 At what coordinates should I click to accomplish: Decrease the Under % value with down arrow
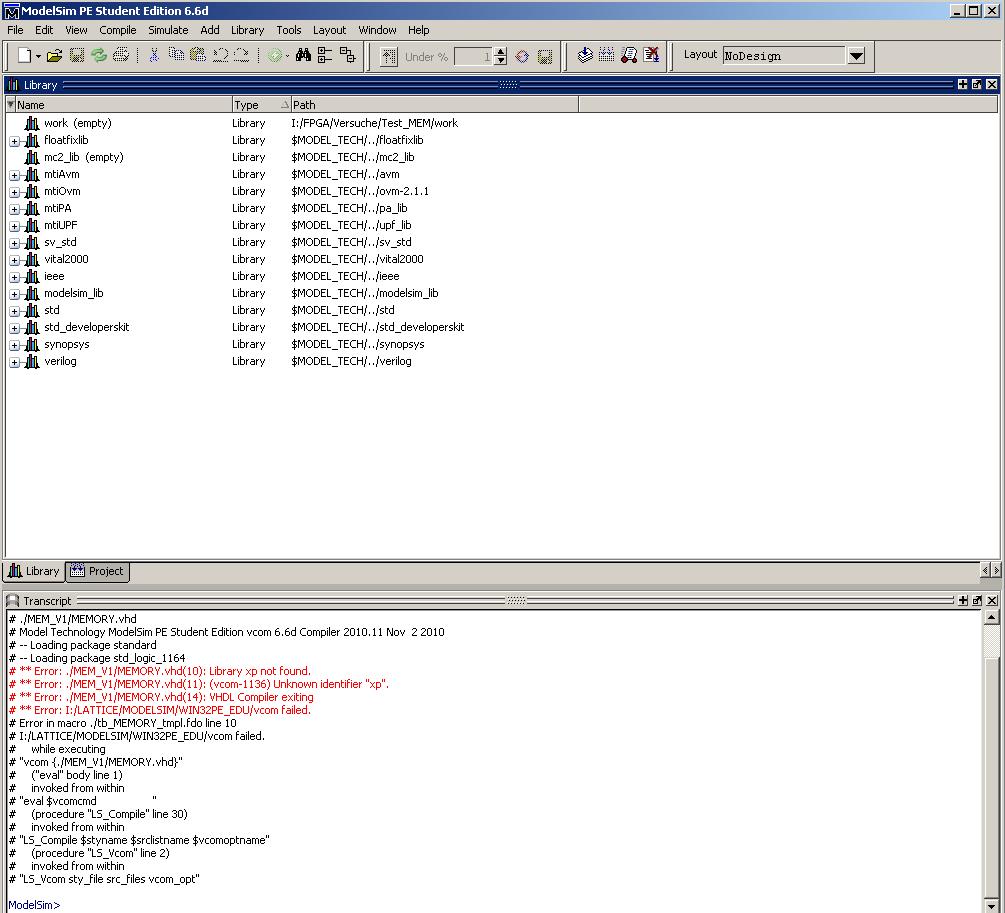[501, 61]
